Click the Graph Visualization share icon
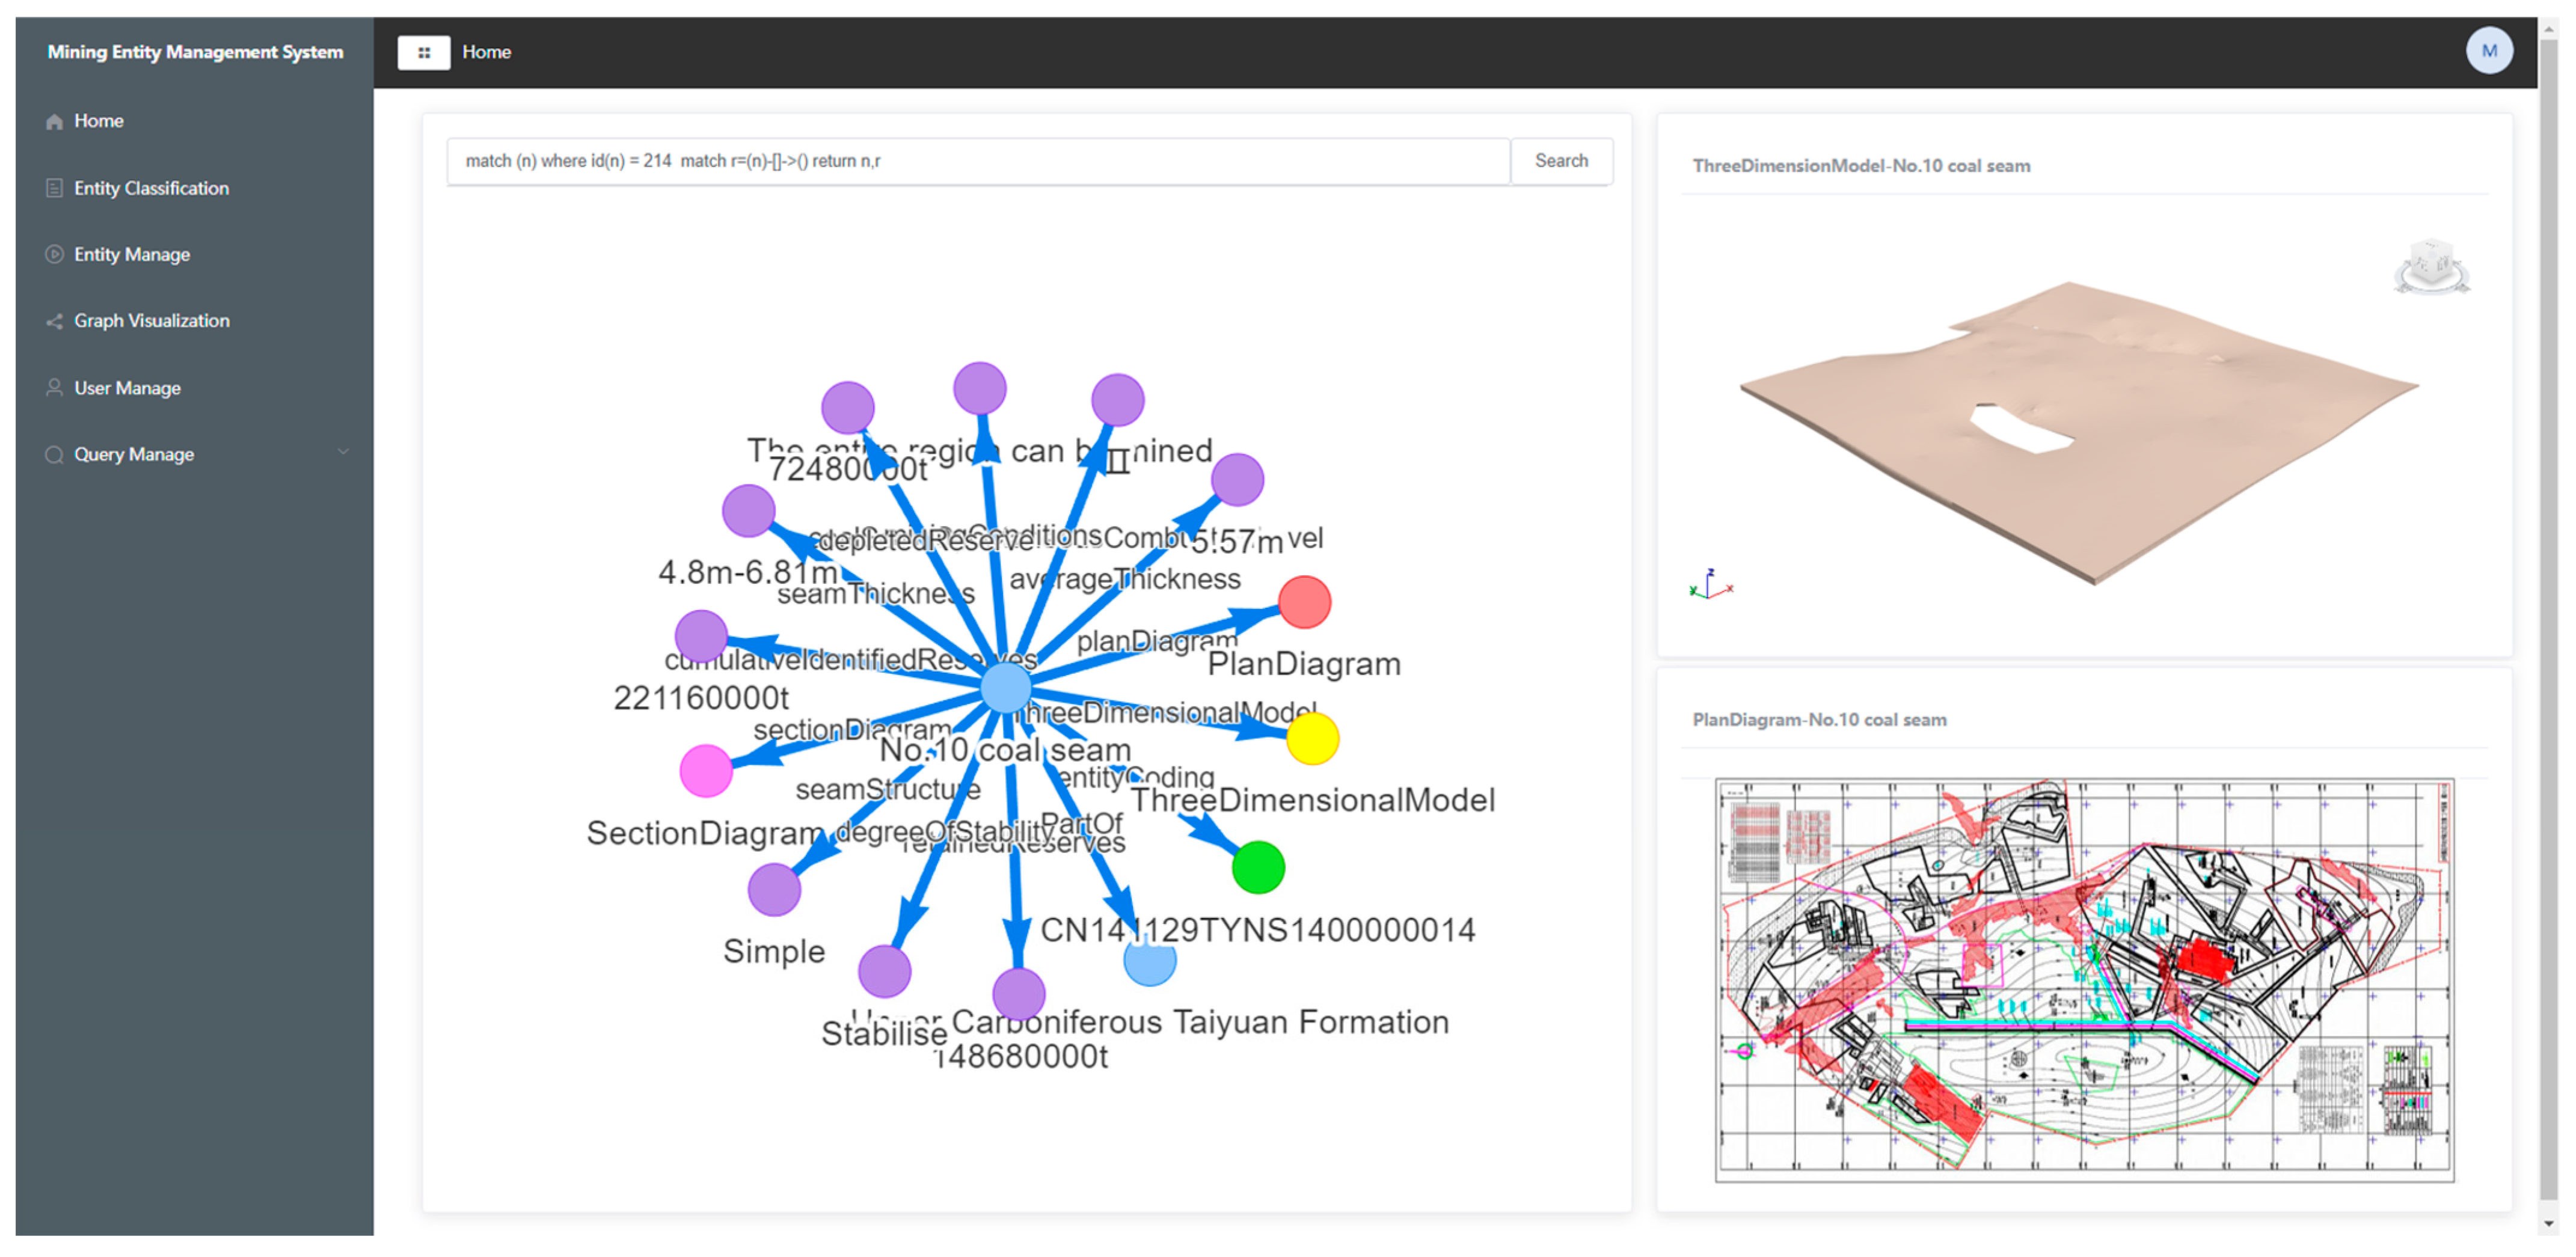 click(54, 321)
